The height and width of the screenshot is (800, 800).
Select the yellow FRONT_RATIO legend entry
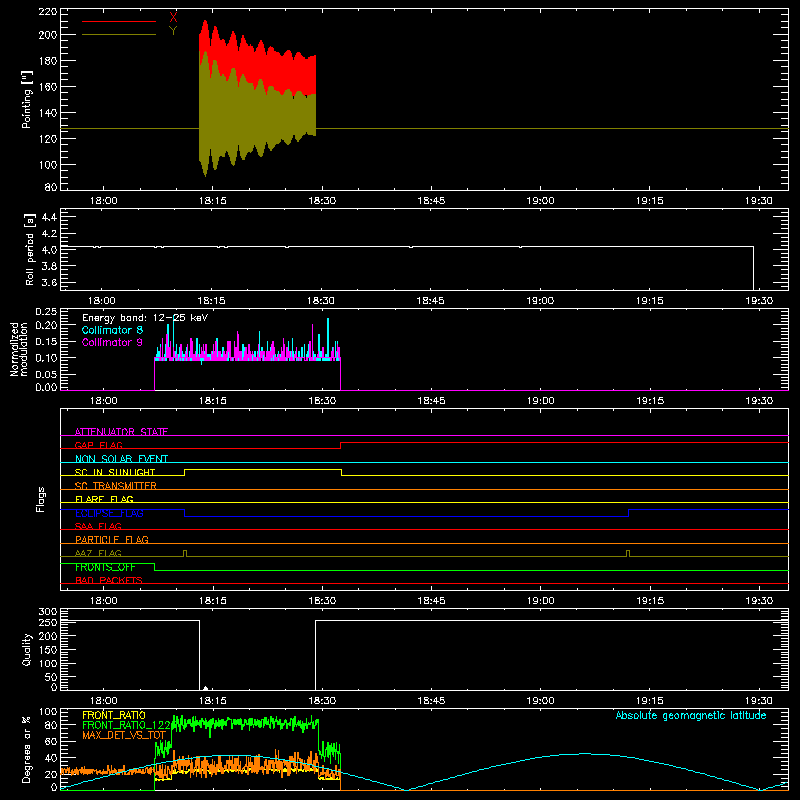point(114,715)
